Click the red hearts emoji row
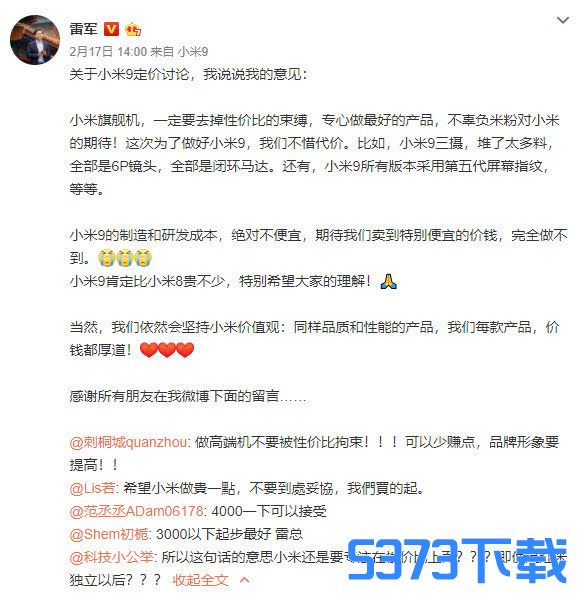 click(x=167, y=350)
